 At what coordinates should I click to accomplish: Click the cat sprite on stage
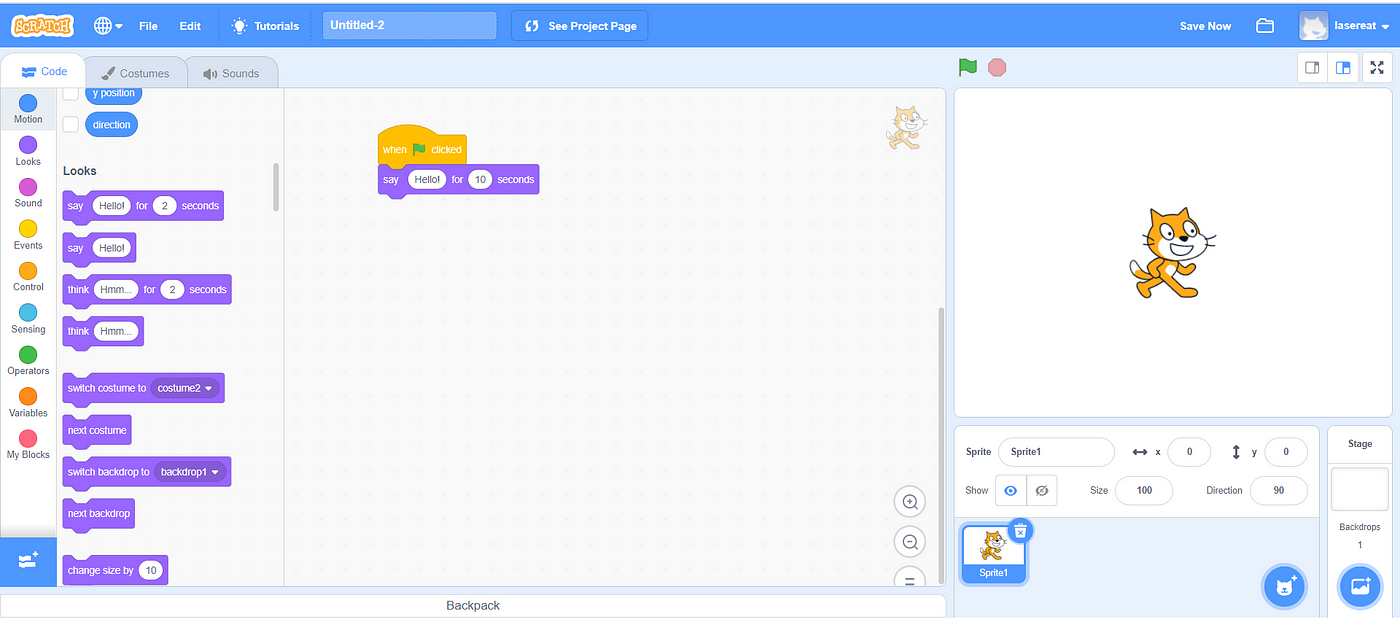tap(1171, 252)
